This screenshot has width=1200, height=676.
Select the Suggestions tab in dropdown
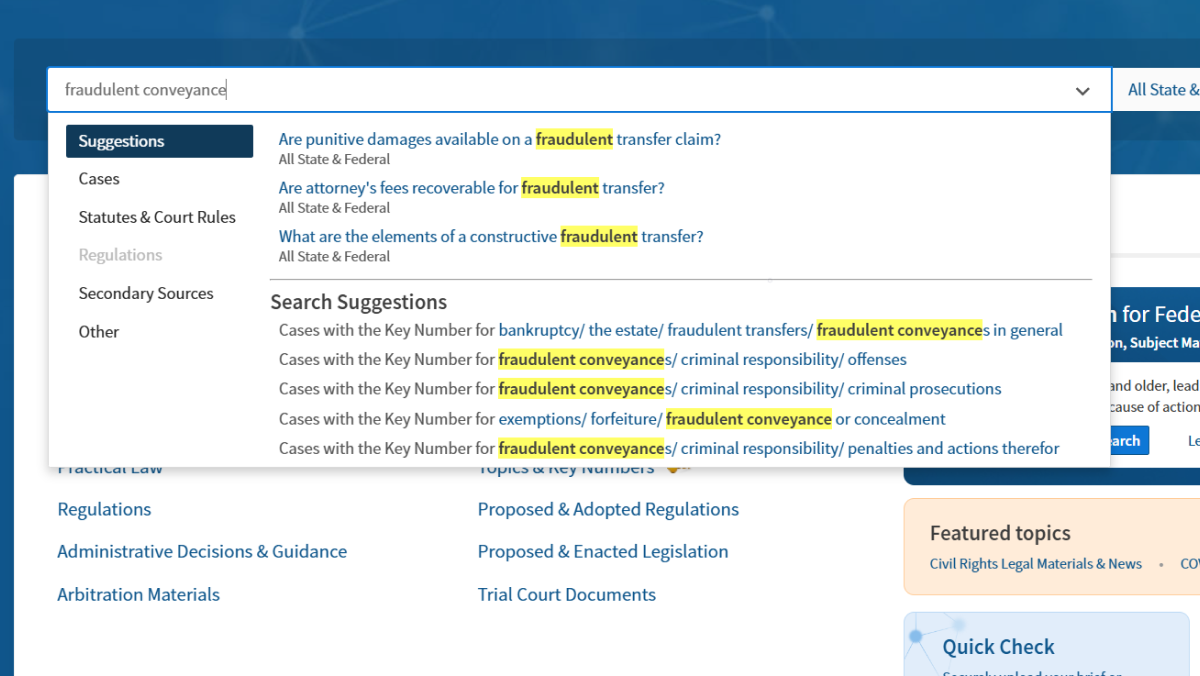[x=159, y=141]
